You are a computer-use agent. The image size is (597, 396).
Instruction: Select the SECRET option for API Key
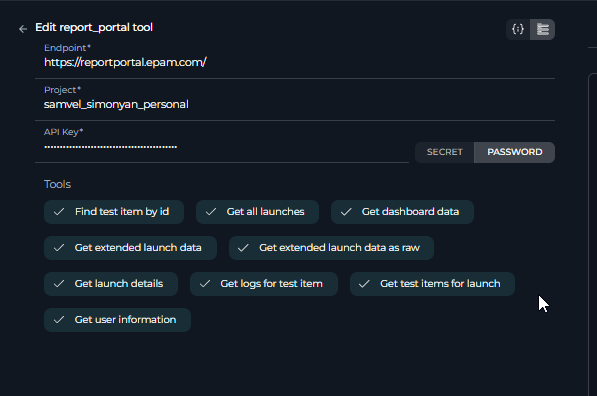444,152
